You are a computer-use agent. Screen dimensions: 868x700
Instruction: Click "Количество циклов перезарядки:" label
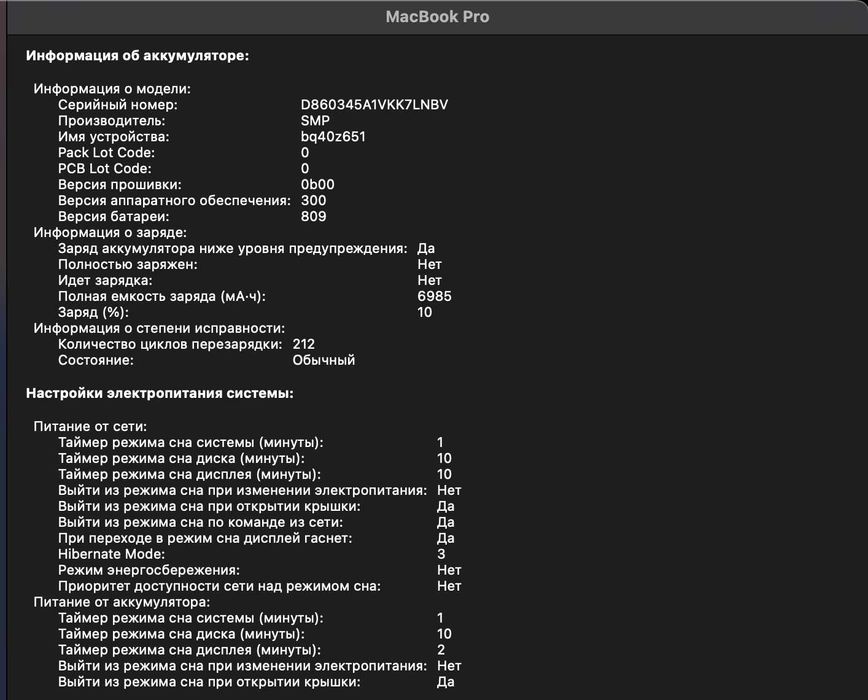(x=170, y=344)
